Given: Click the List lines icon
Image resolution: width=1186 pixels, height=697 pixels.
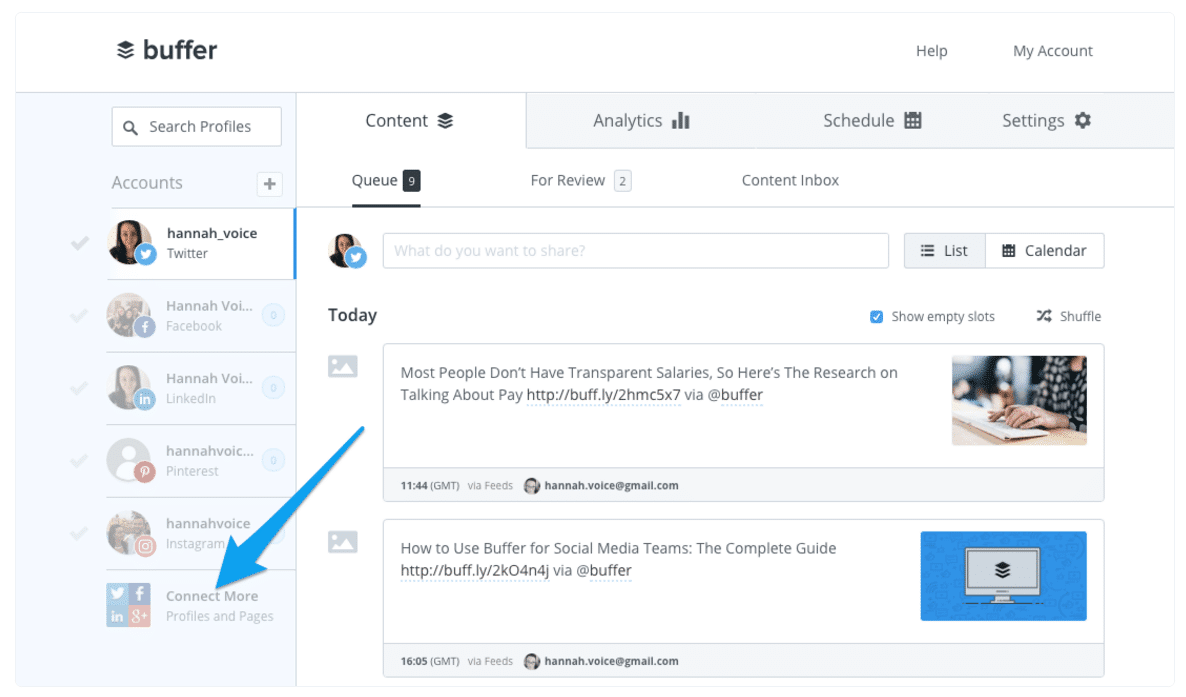Looking at the screenshot, I should point(927,250).
